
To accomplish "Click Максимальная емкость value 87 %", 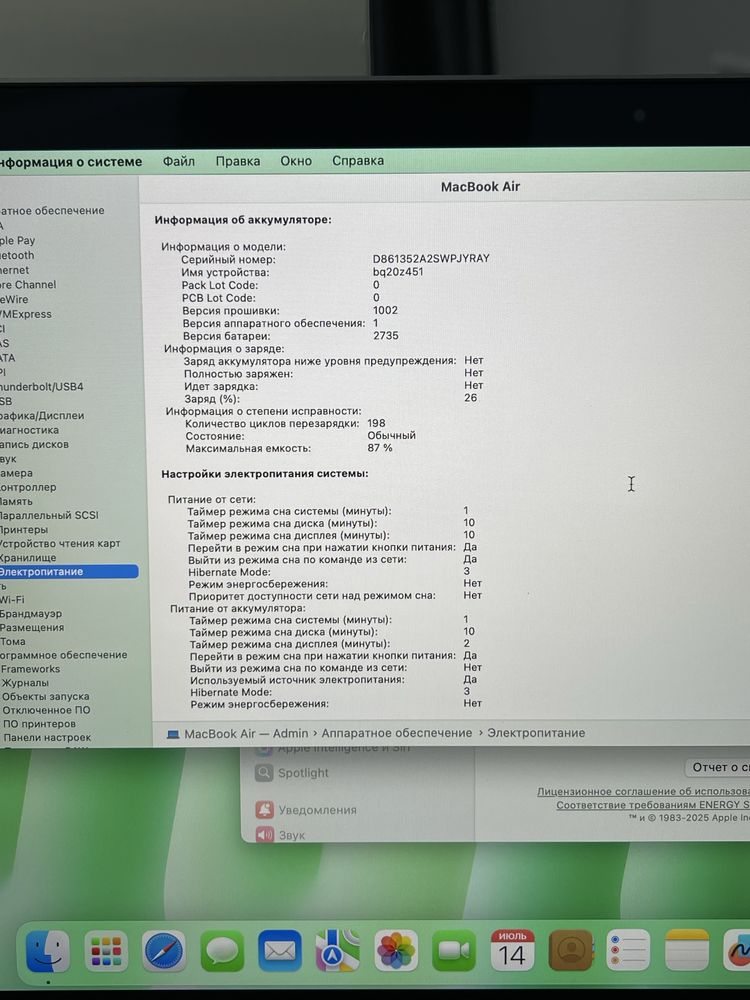I will tap(380, 448).
